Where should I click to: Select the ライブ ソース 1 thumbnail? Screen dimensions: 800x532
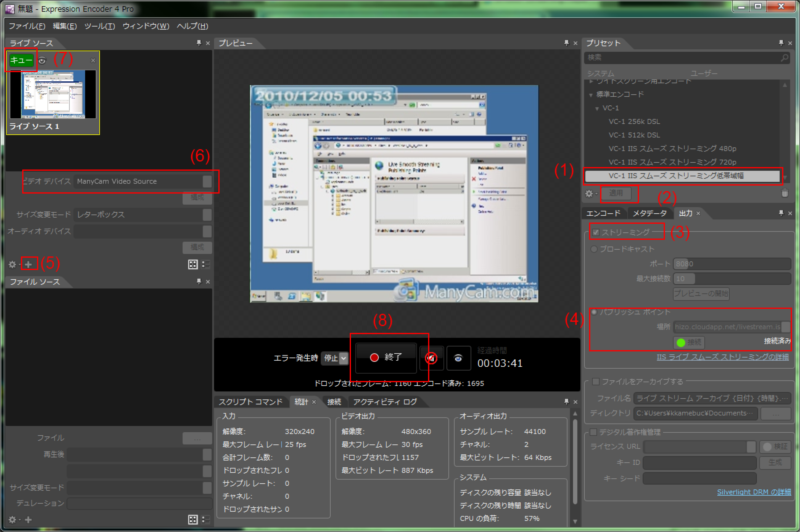pos(53,97)
